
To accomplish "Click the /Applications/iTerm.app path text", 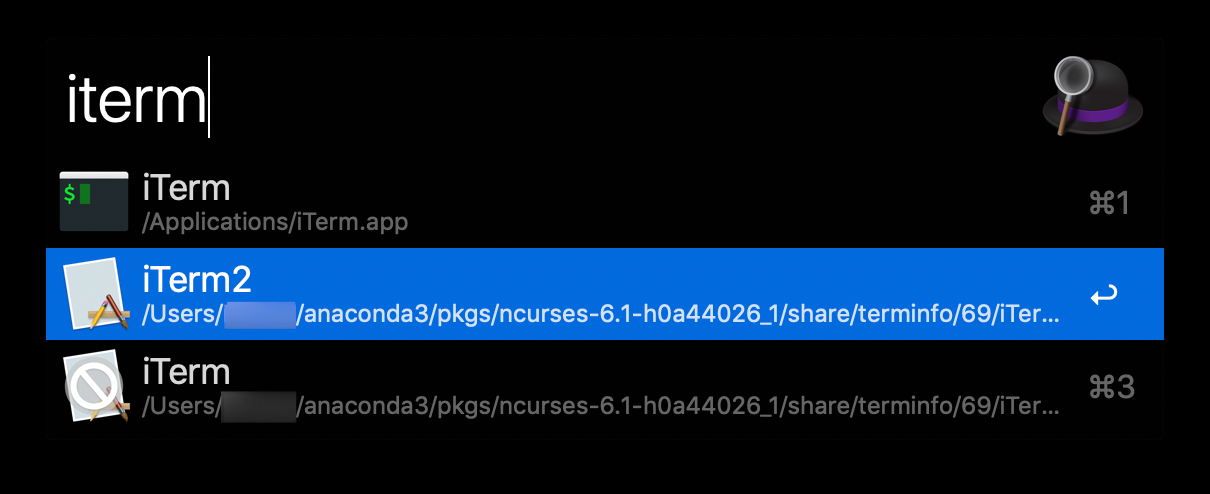I will (275, 222).
